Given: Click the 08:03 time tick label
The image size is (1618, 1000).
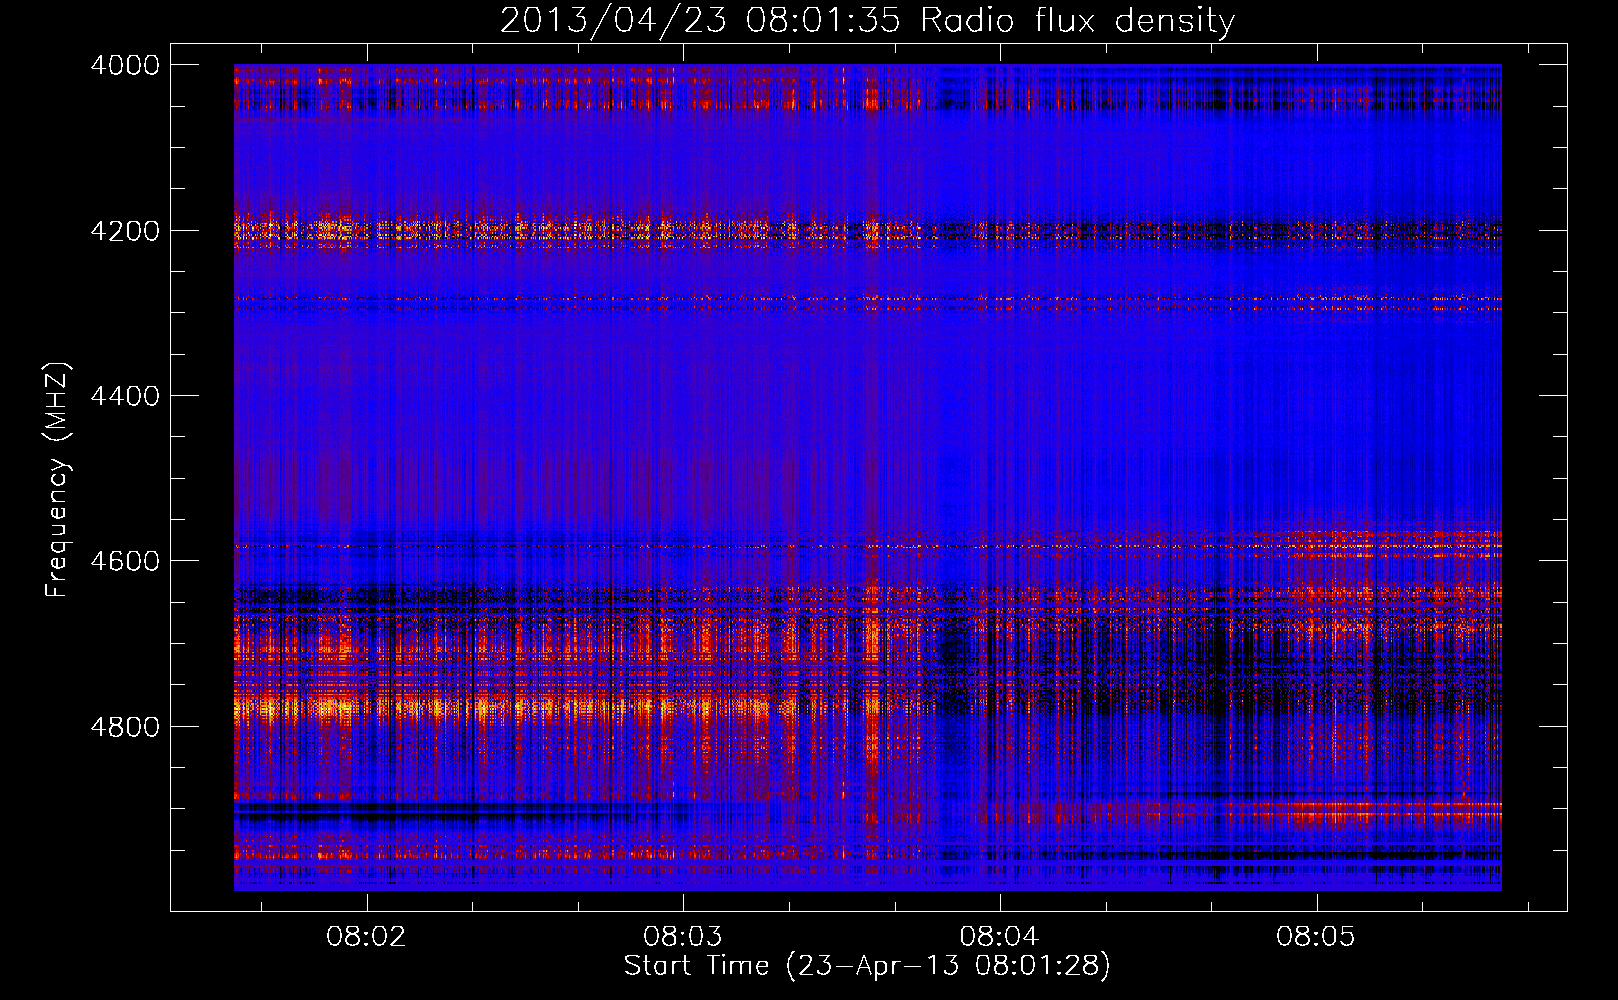Looking at the screenshot, I should pyautogui.click(x=683, y=937).
